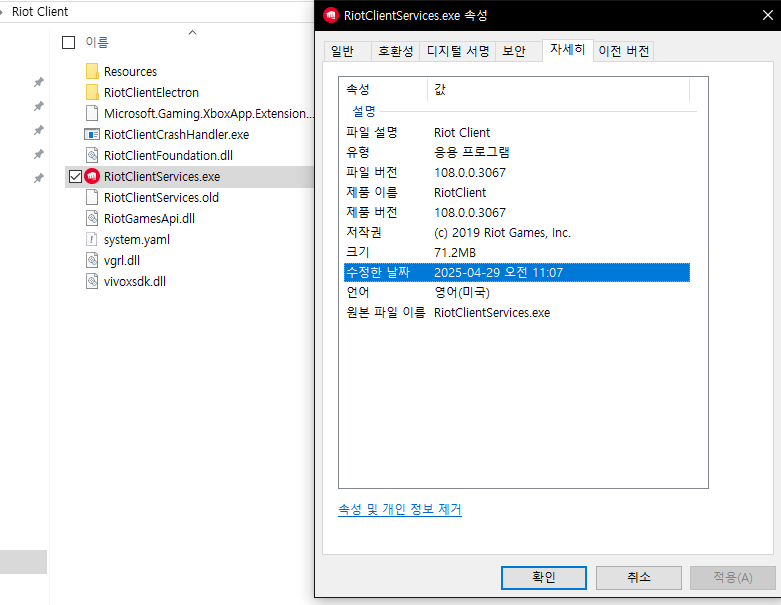Select the 자세히 tab

click(x=567, y=50)
